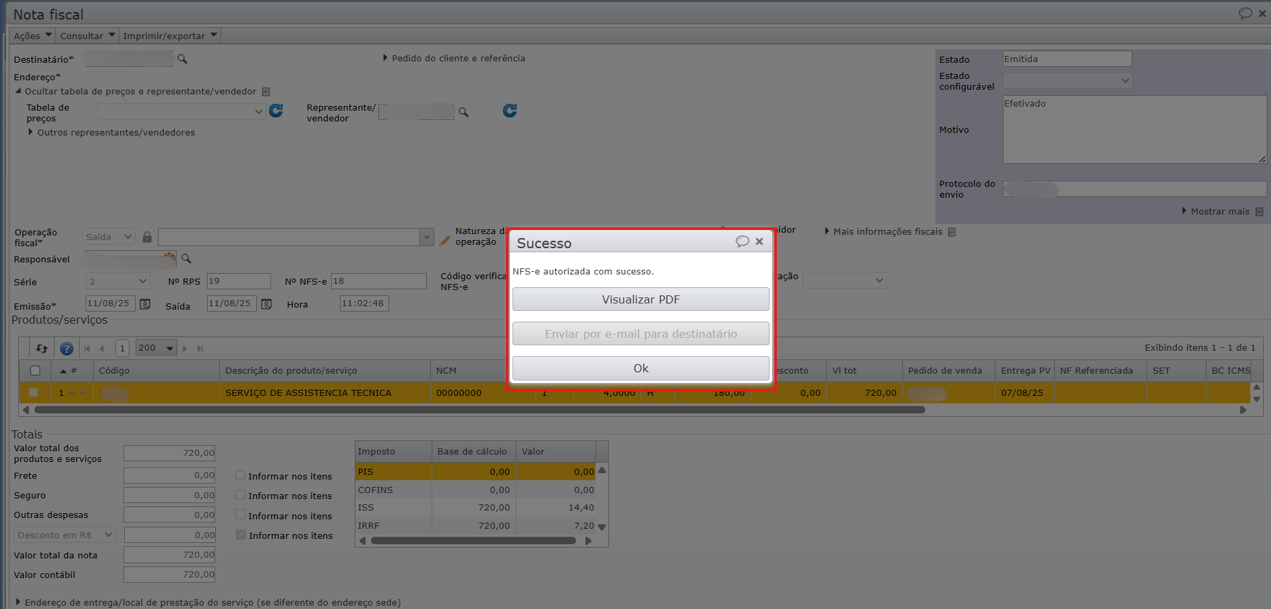Click the Motivo text area

tap(1134, 129)
